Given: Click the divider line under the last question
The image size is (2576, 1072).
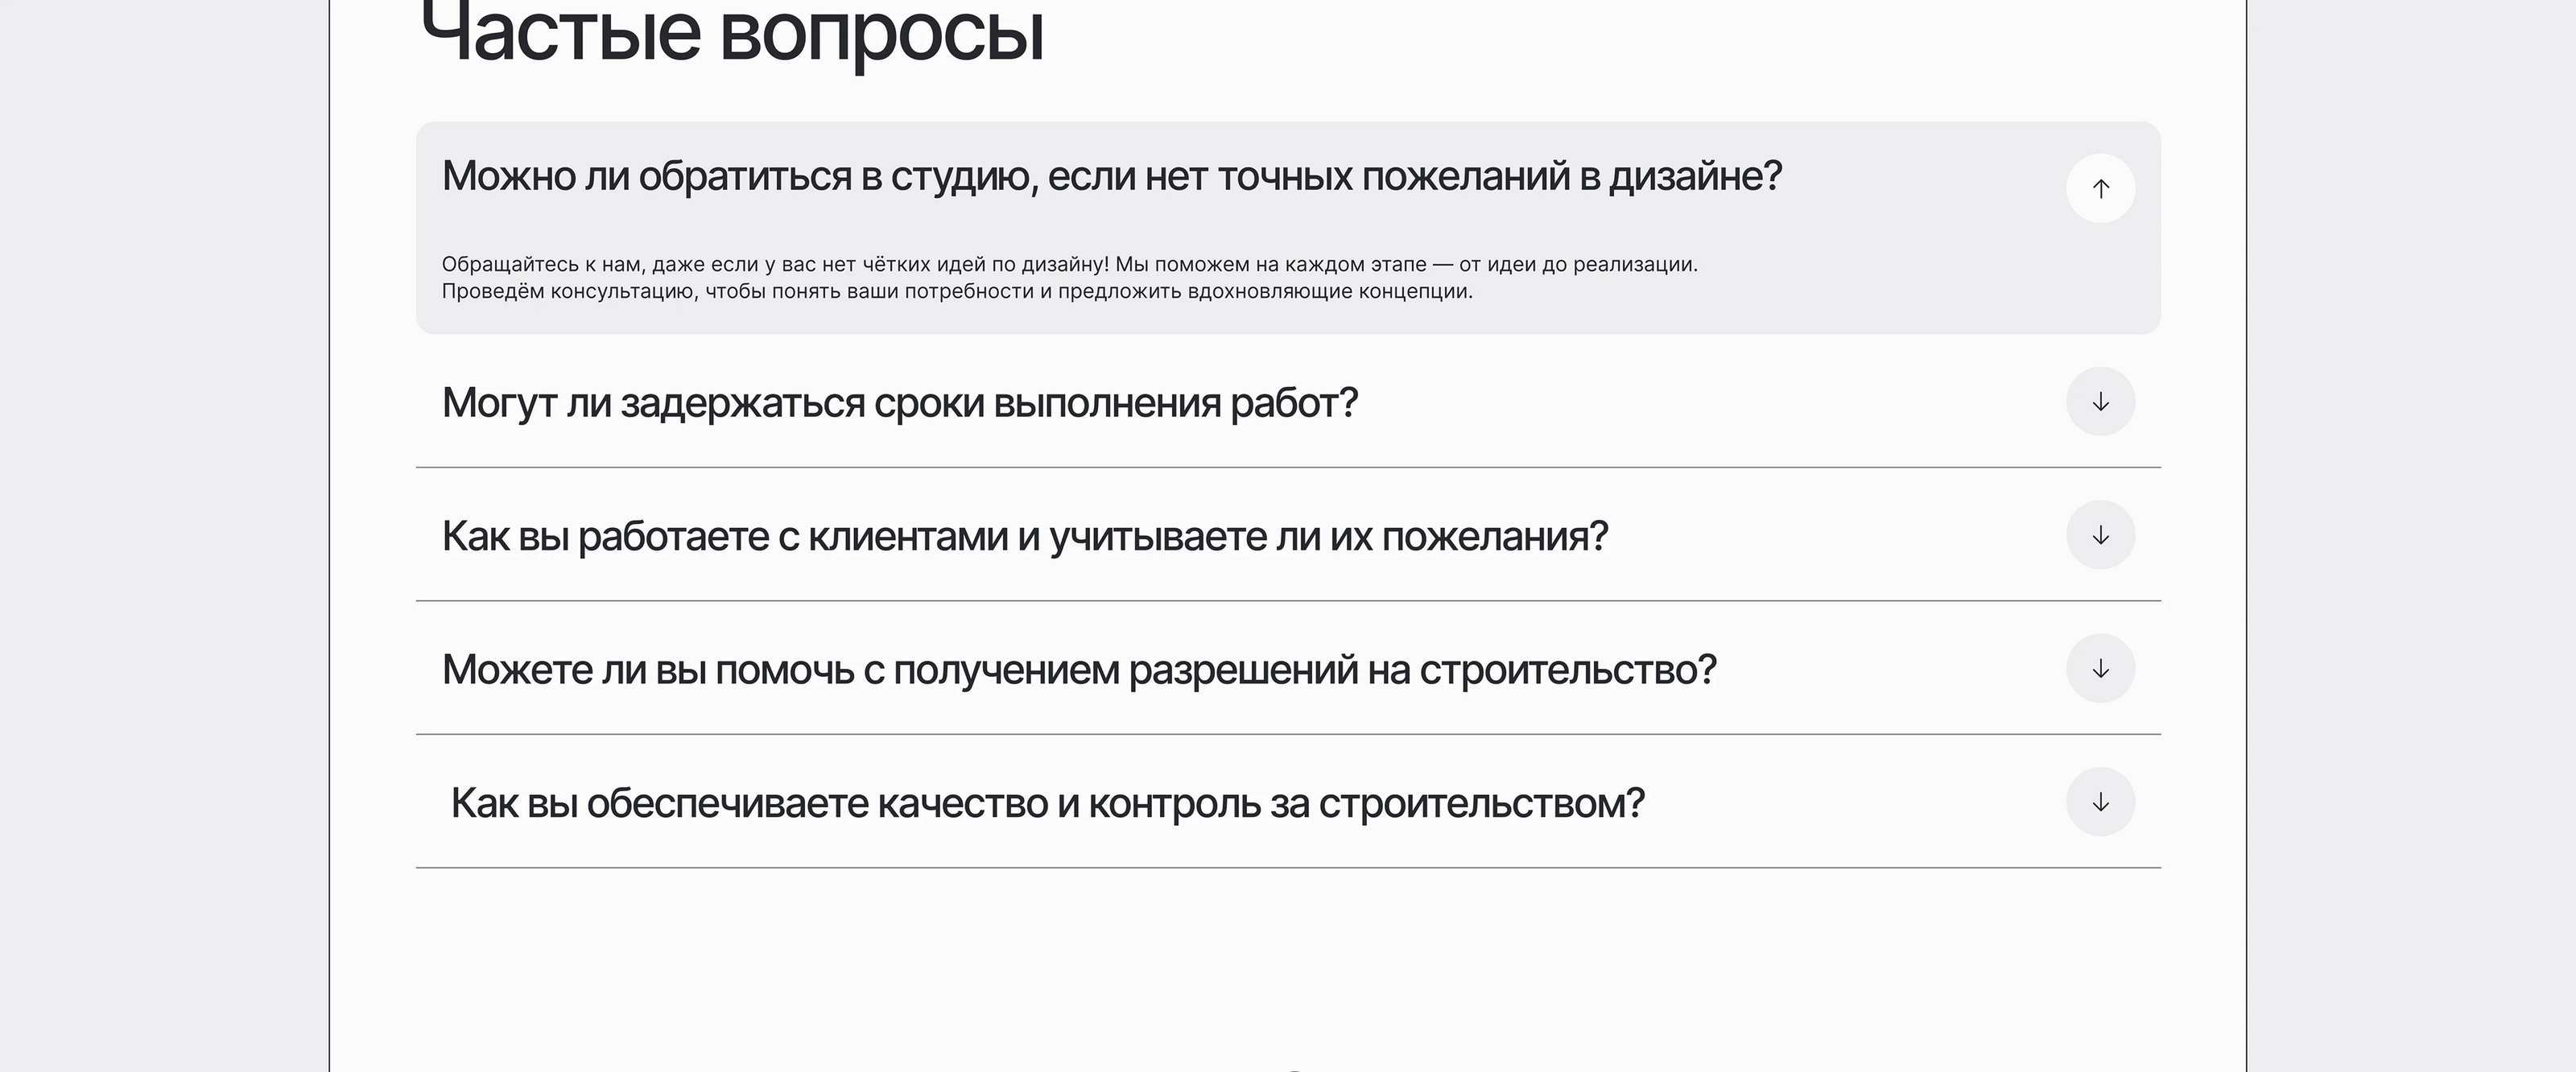Looking at the screenshot, I should click(1288, 868).
